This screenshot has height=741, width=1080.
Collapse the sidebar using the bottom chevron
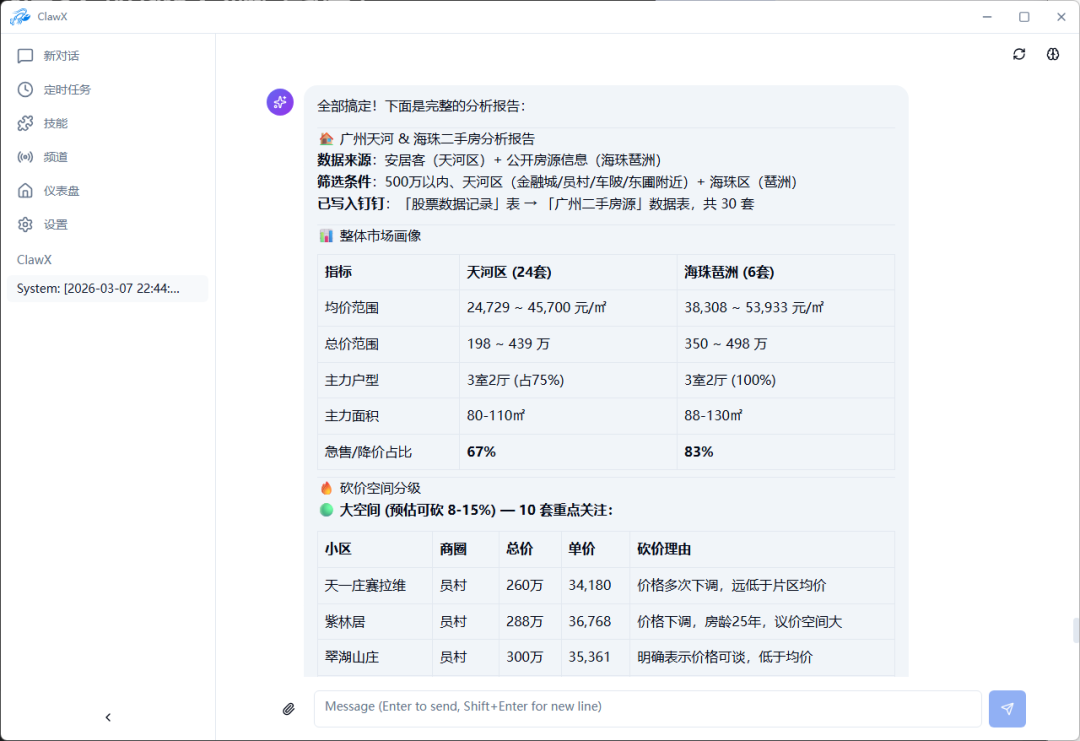click(108, 717)
